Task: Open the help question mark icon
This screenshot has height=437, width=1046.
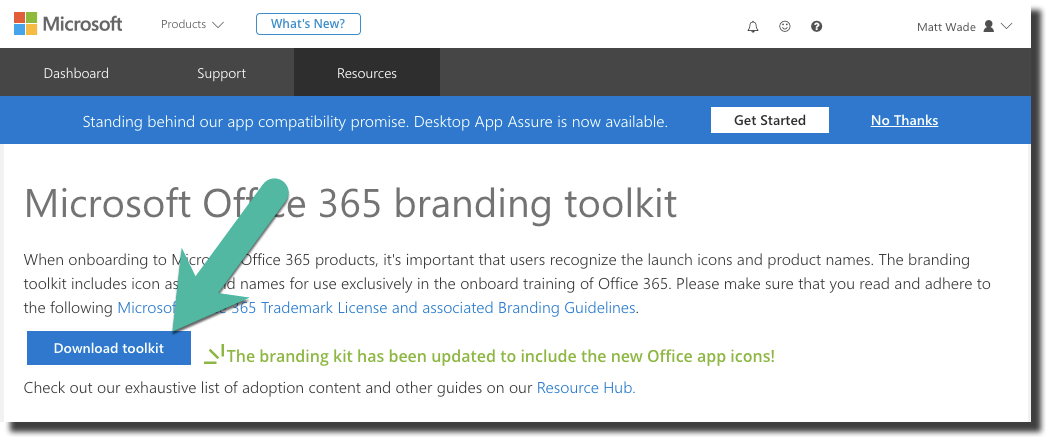Action: (817, 27)
